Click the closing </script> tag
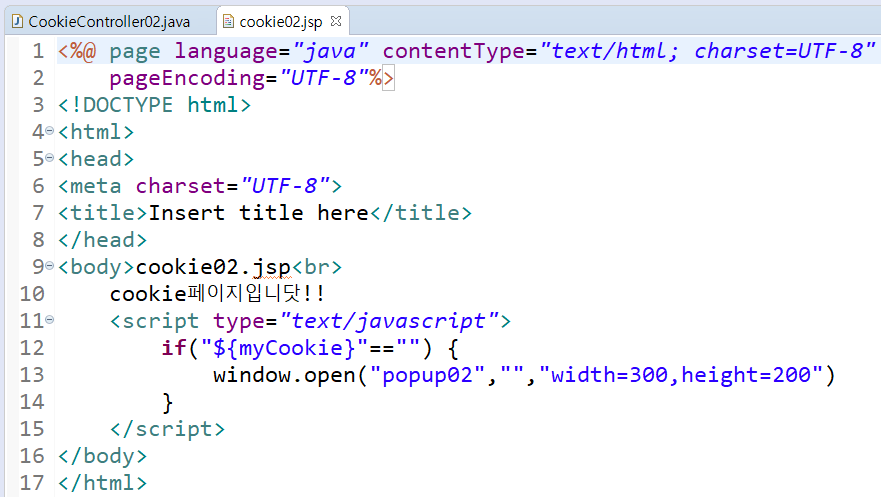This screenshot has height=497, width=881. pos(167,428)
